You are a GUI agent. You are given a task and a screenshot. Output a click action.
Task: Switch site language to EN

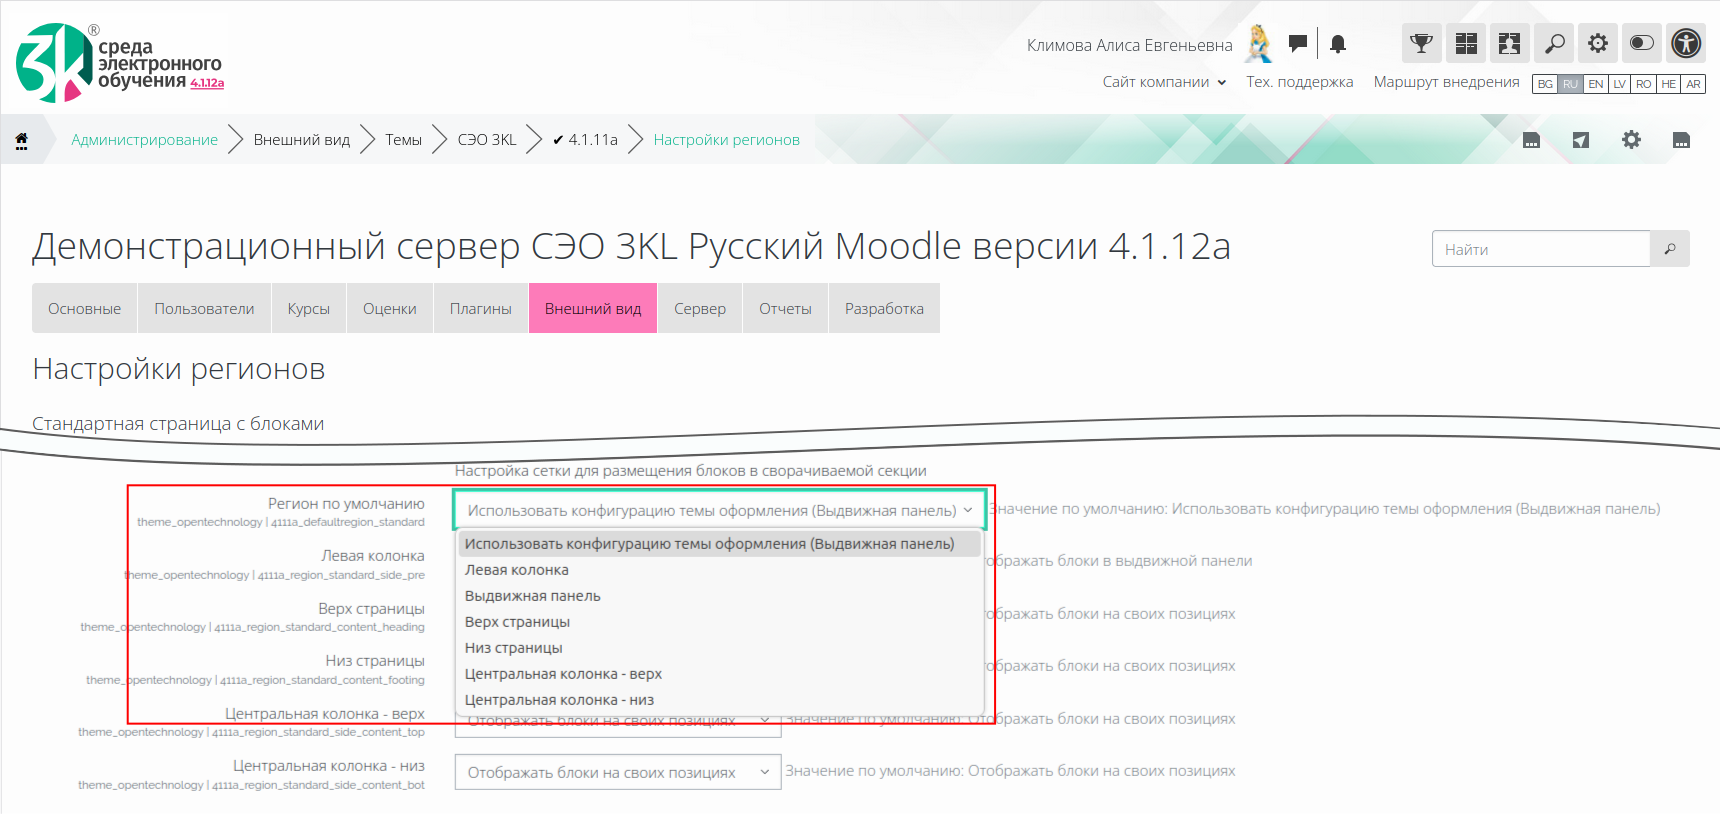point(1596,84)
